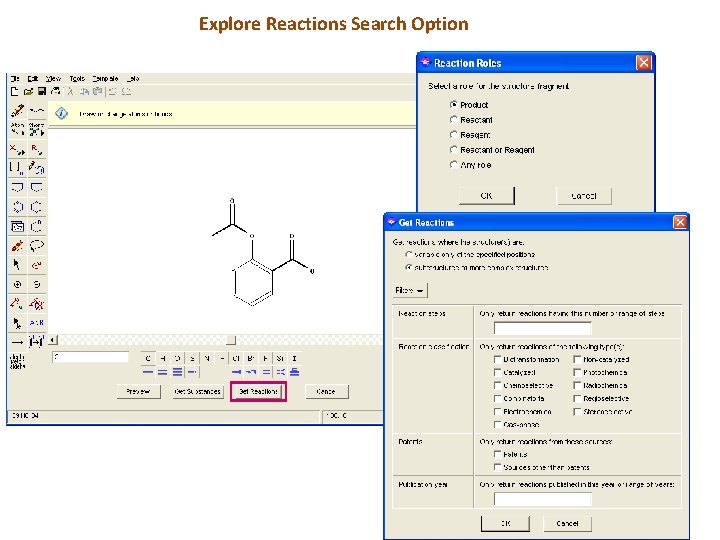
Task: Open the Edit menu
Action: click(x=33, y=79)
